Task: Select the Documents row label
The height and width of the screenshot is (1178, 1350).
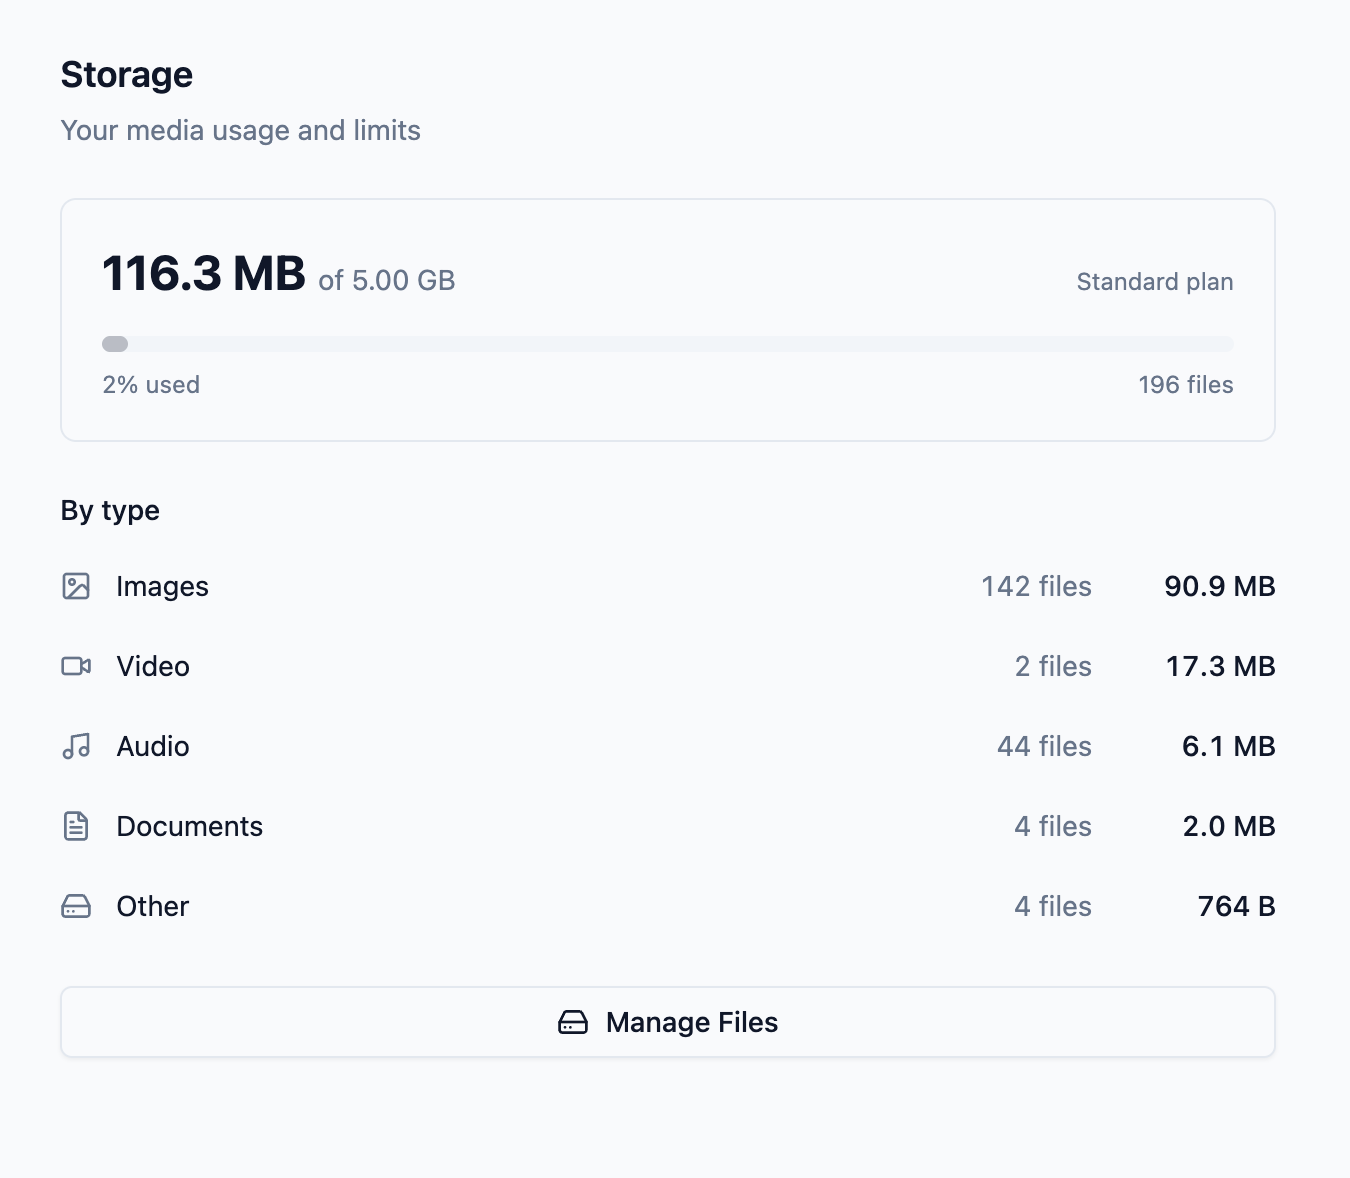Action: tap(189, 826)
